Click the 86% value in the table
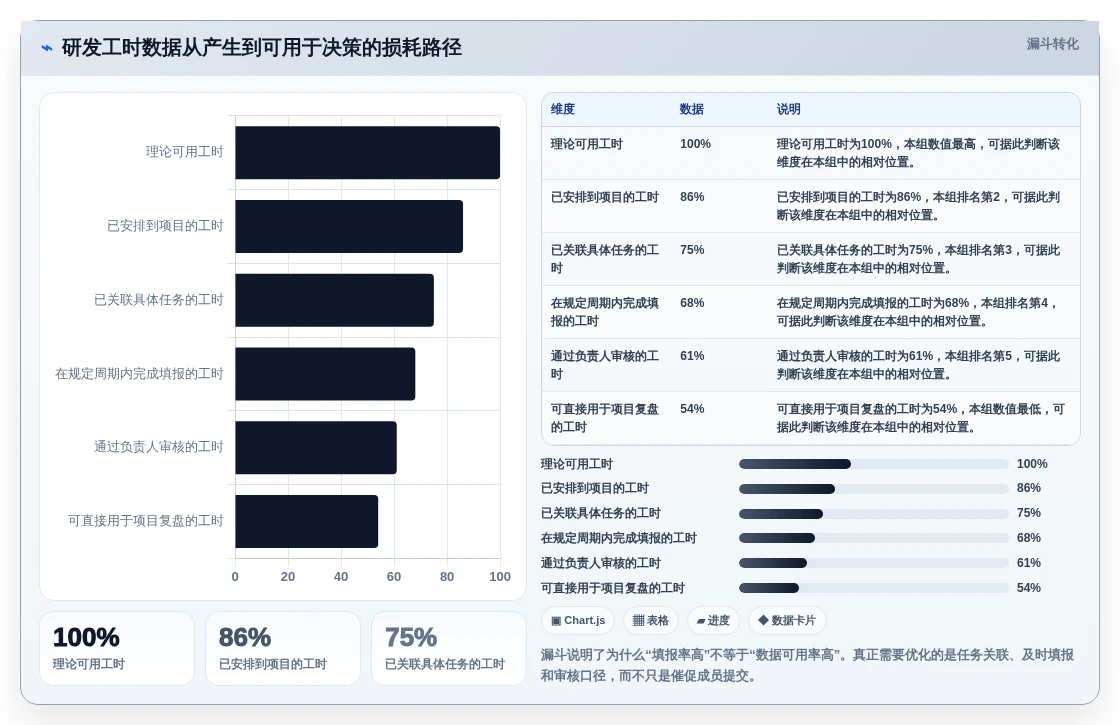The width and height of the screenshot is (1120, 725). pos(691,197)
